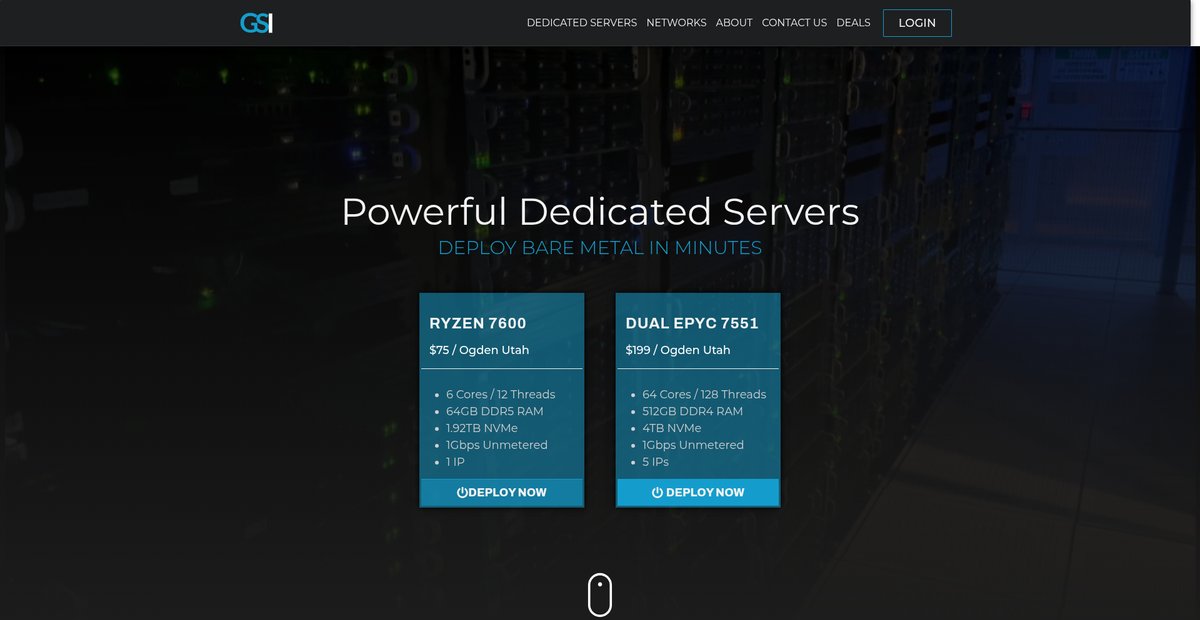Select Contact Us in navigation

(x=794, y=22)
